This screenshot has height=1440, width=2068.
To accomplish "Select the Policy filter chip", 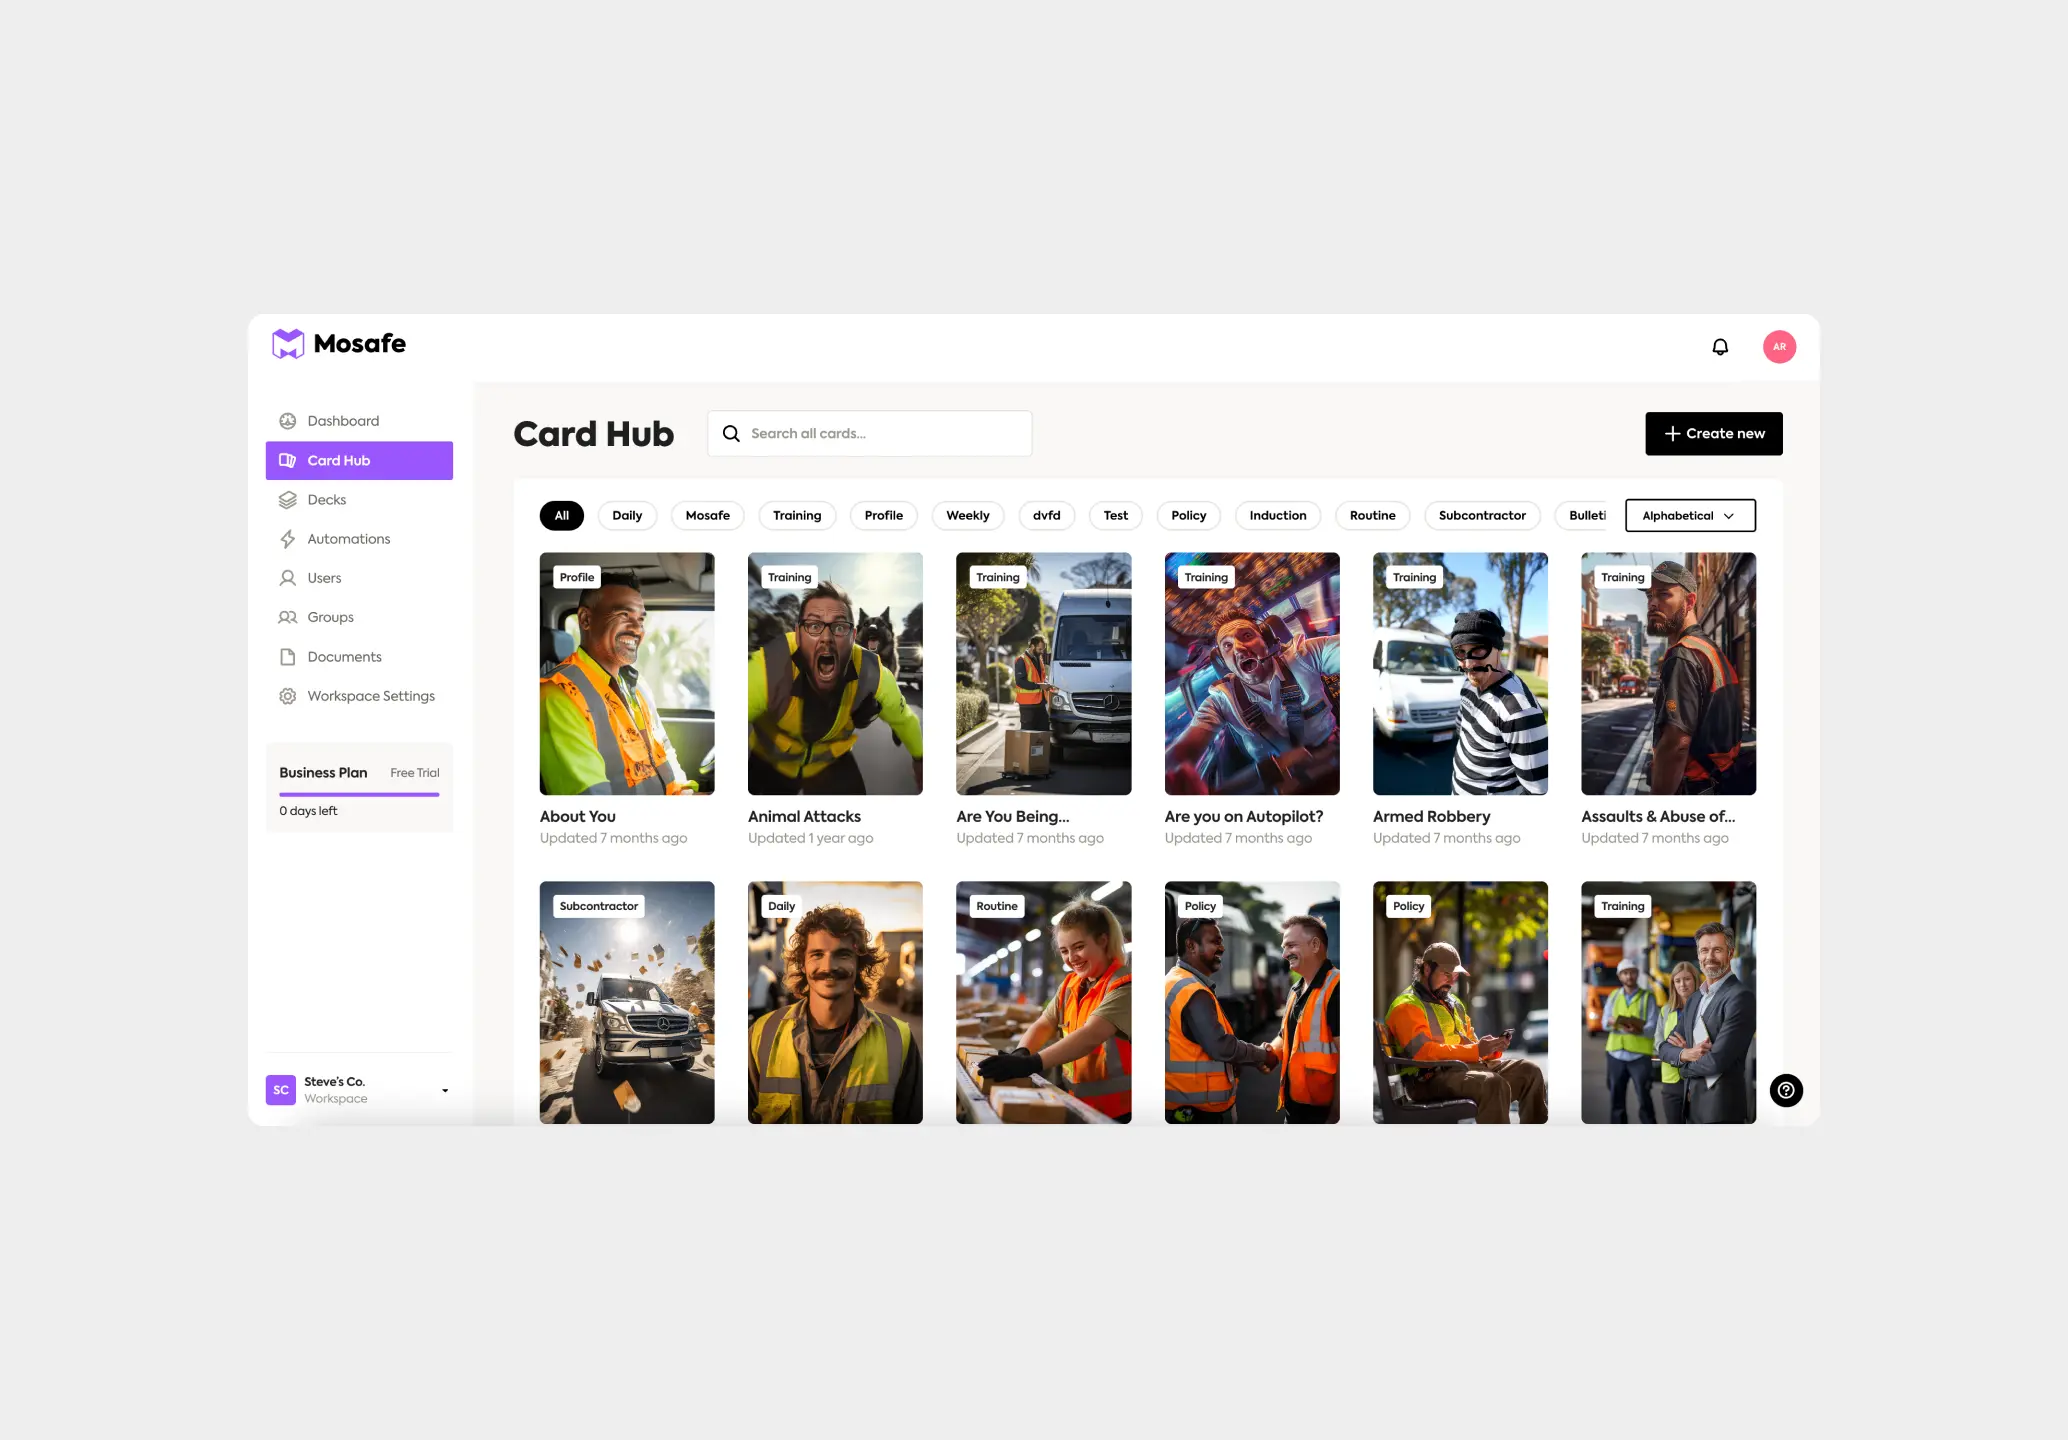I will (1188, 516).
